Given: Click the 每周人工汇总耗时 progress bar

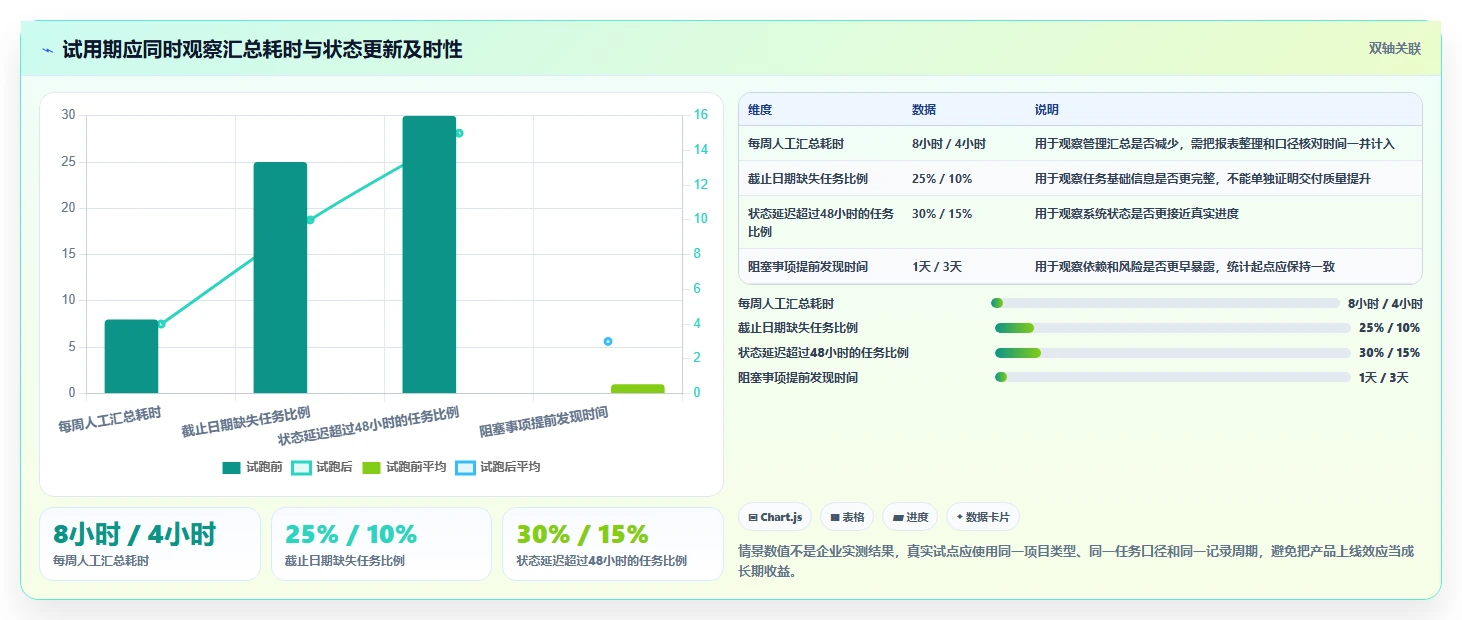Looking at the screenshot, I should [1165, 303].
